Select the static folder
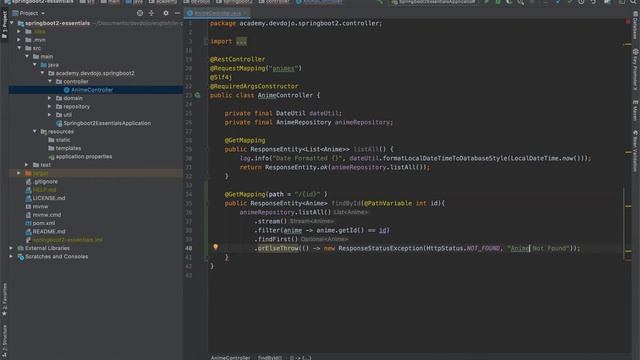640x360 pixels. [63, 140]
